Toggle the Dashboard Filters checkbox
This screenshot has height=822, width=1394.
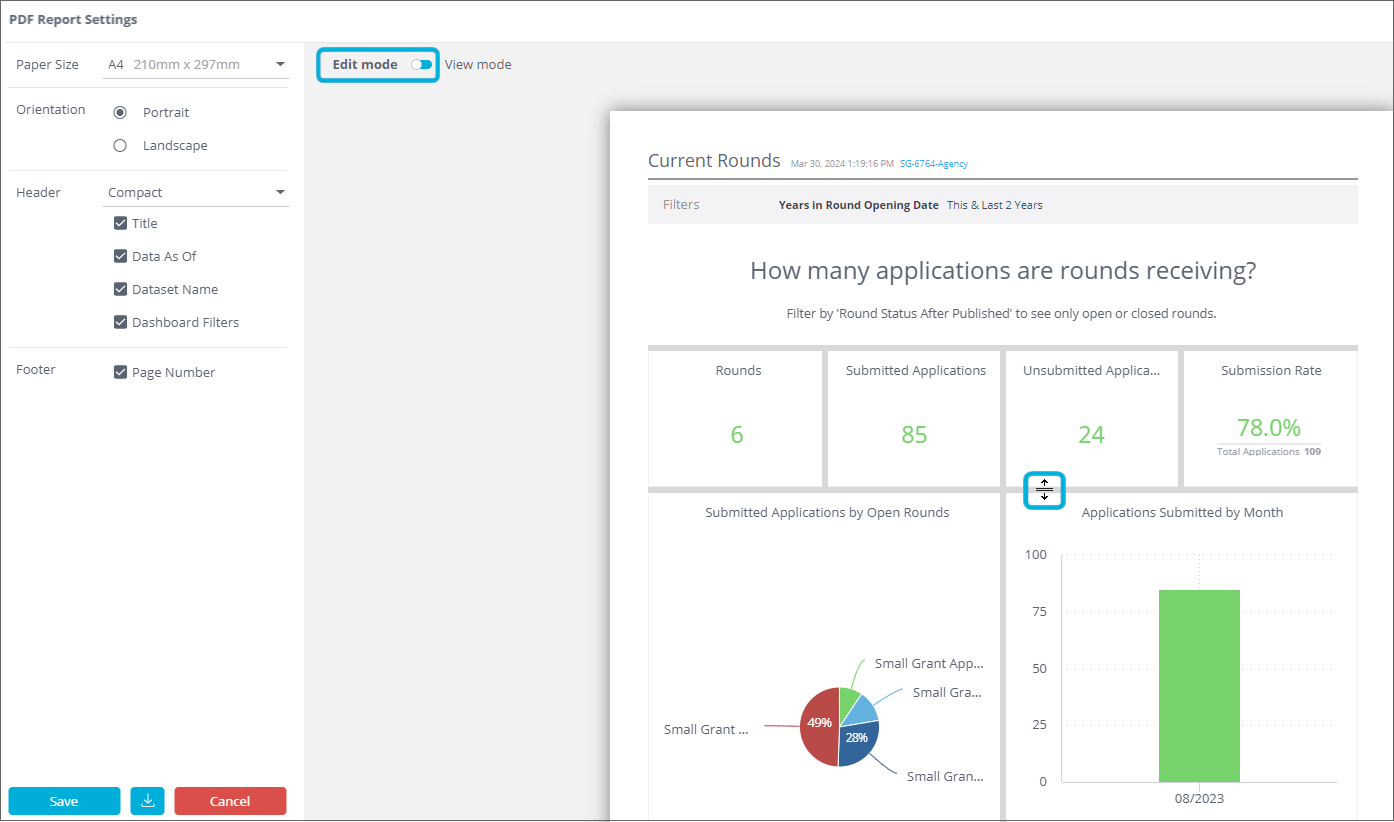coord(121,323)
